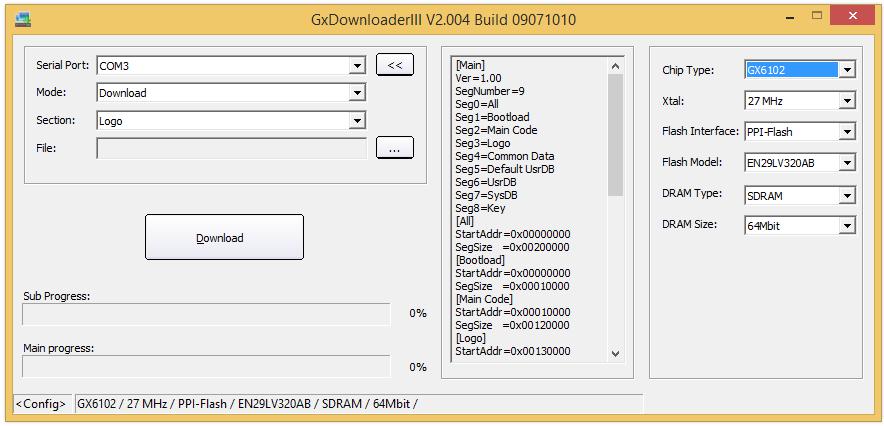This screenshot has height=426, width=884.
Task: Click the Sub Progress bar
Action: pyautogui.click(x=206, y=314)
